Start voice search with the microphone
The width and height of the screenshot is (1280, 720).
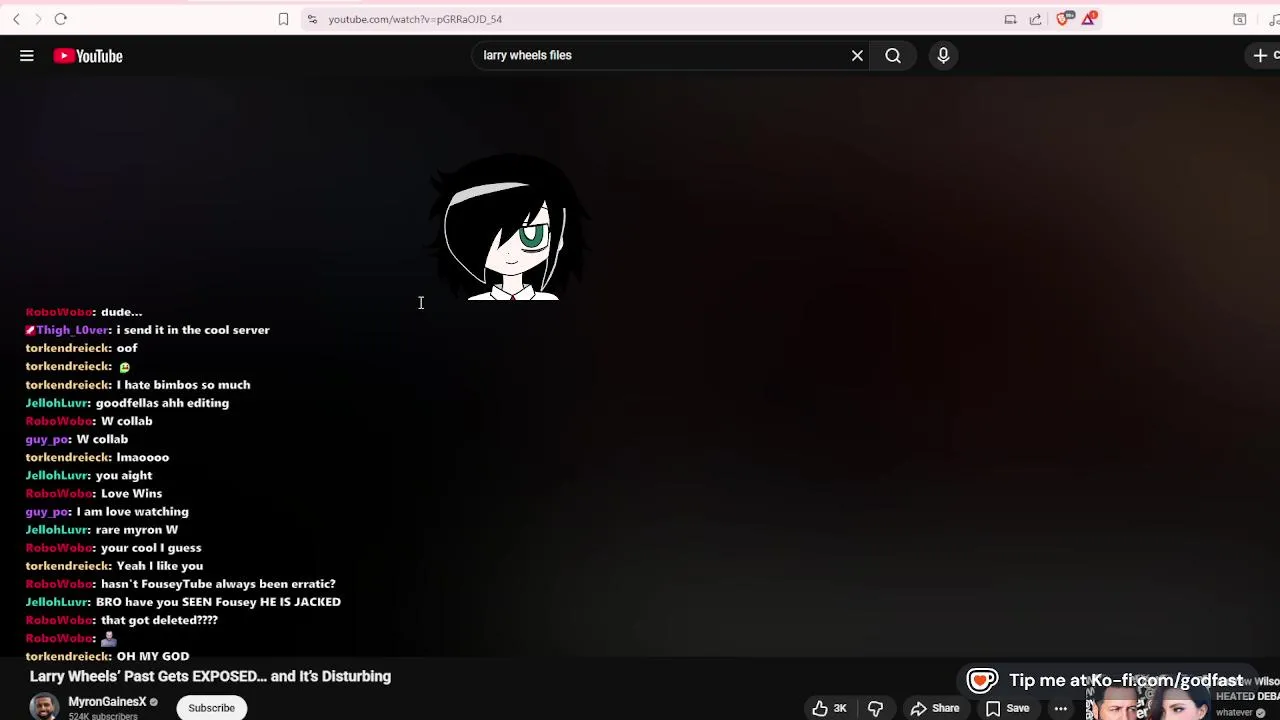[943, 56]
